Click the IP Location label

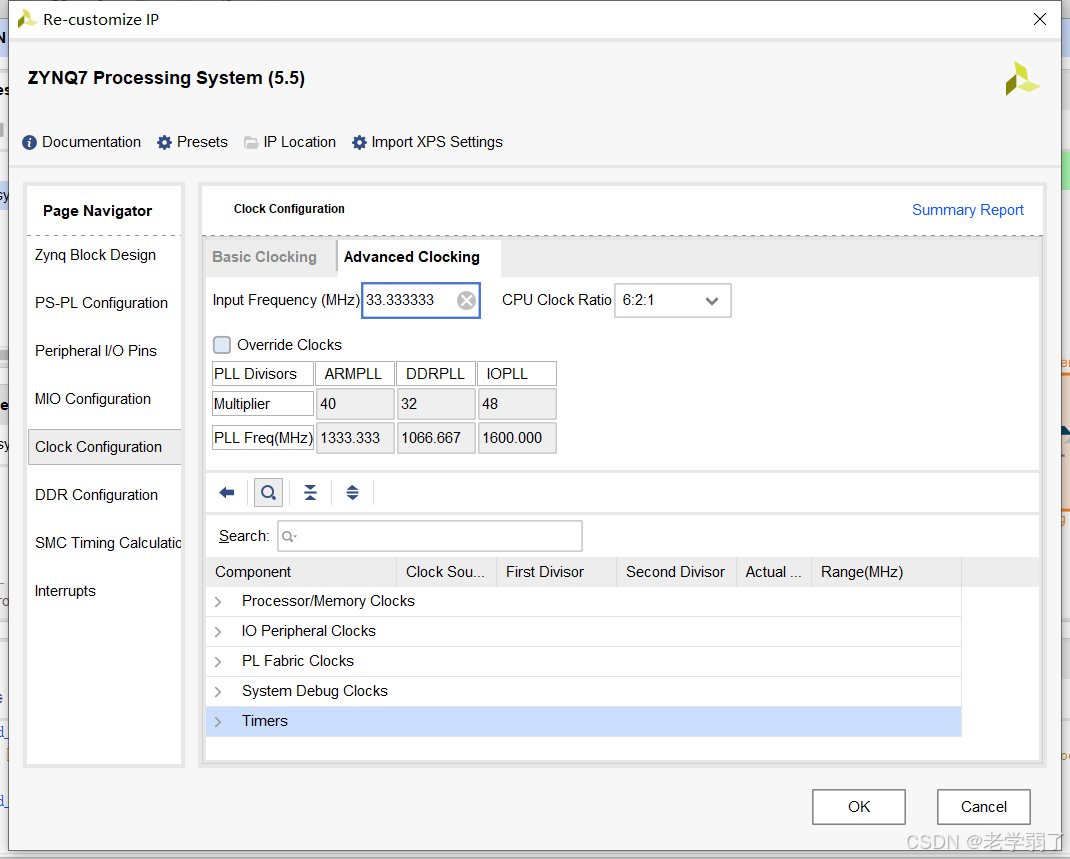click(300, 142)
